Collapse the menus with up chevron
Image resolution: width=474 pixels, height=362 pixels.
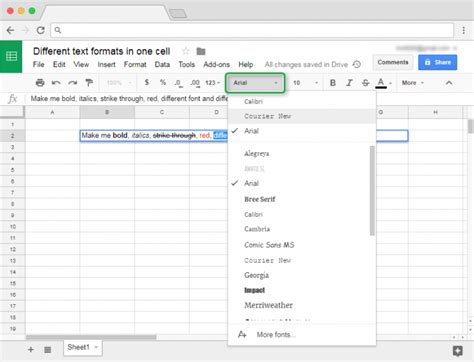[x=449, y=83]
